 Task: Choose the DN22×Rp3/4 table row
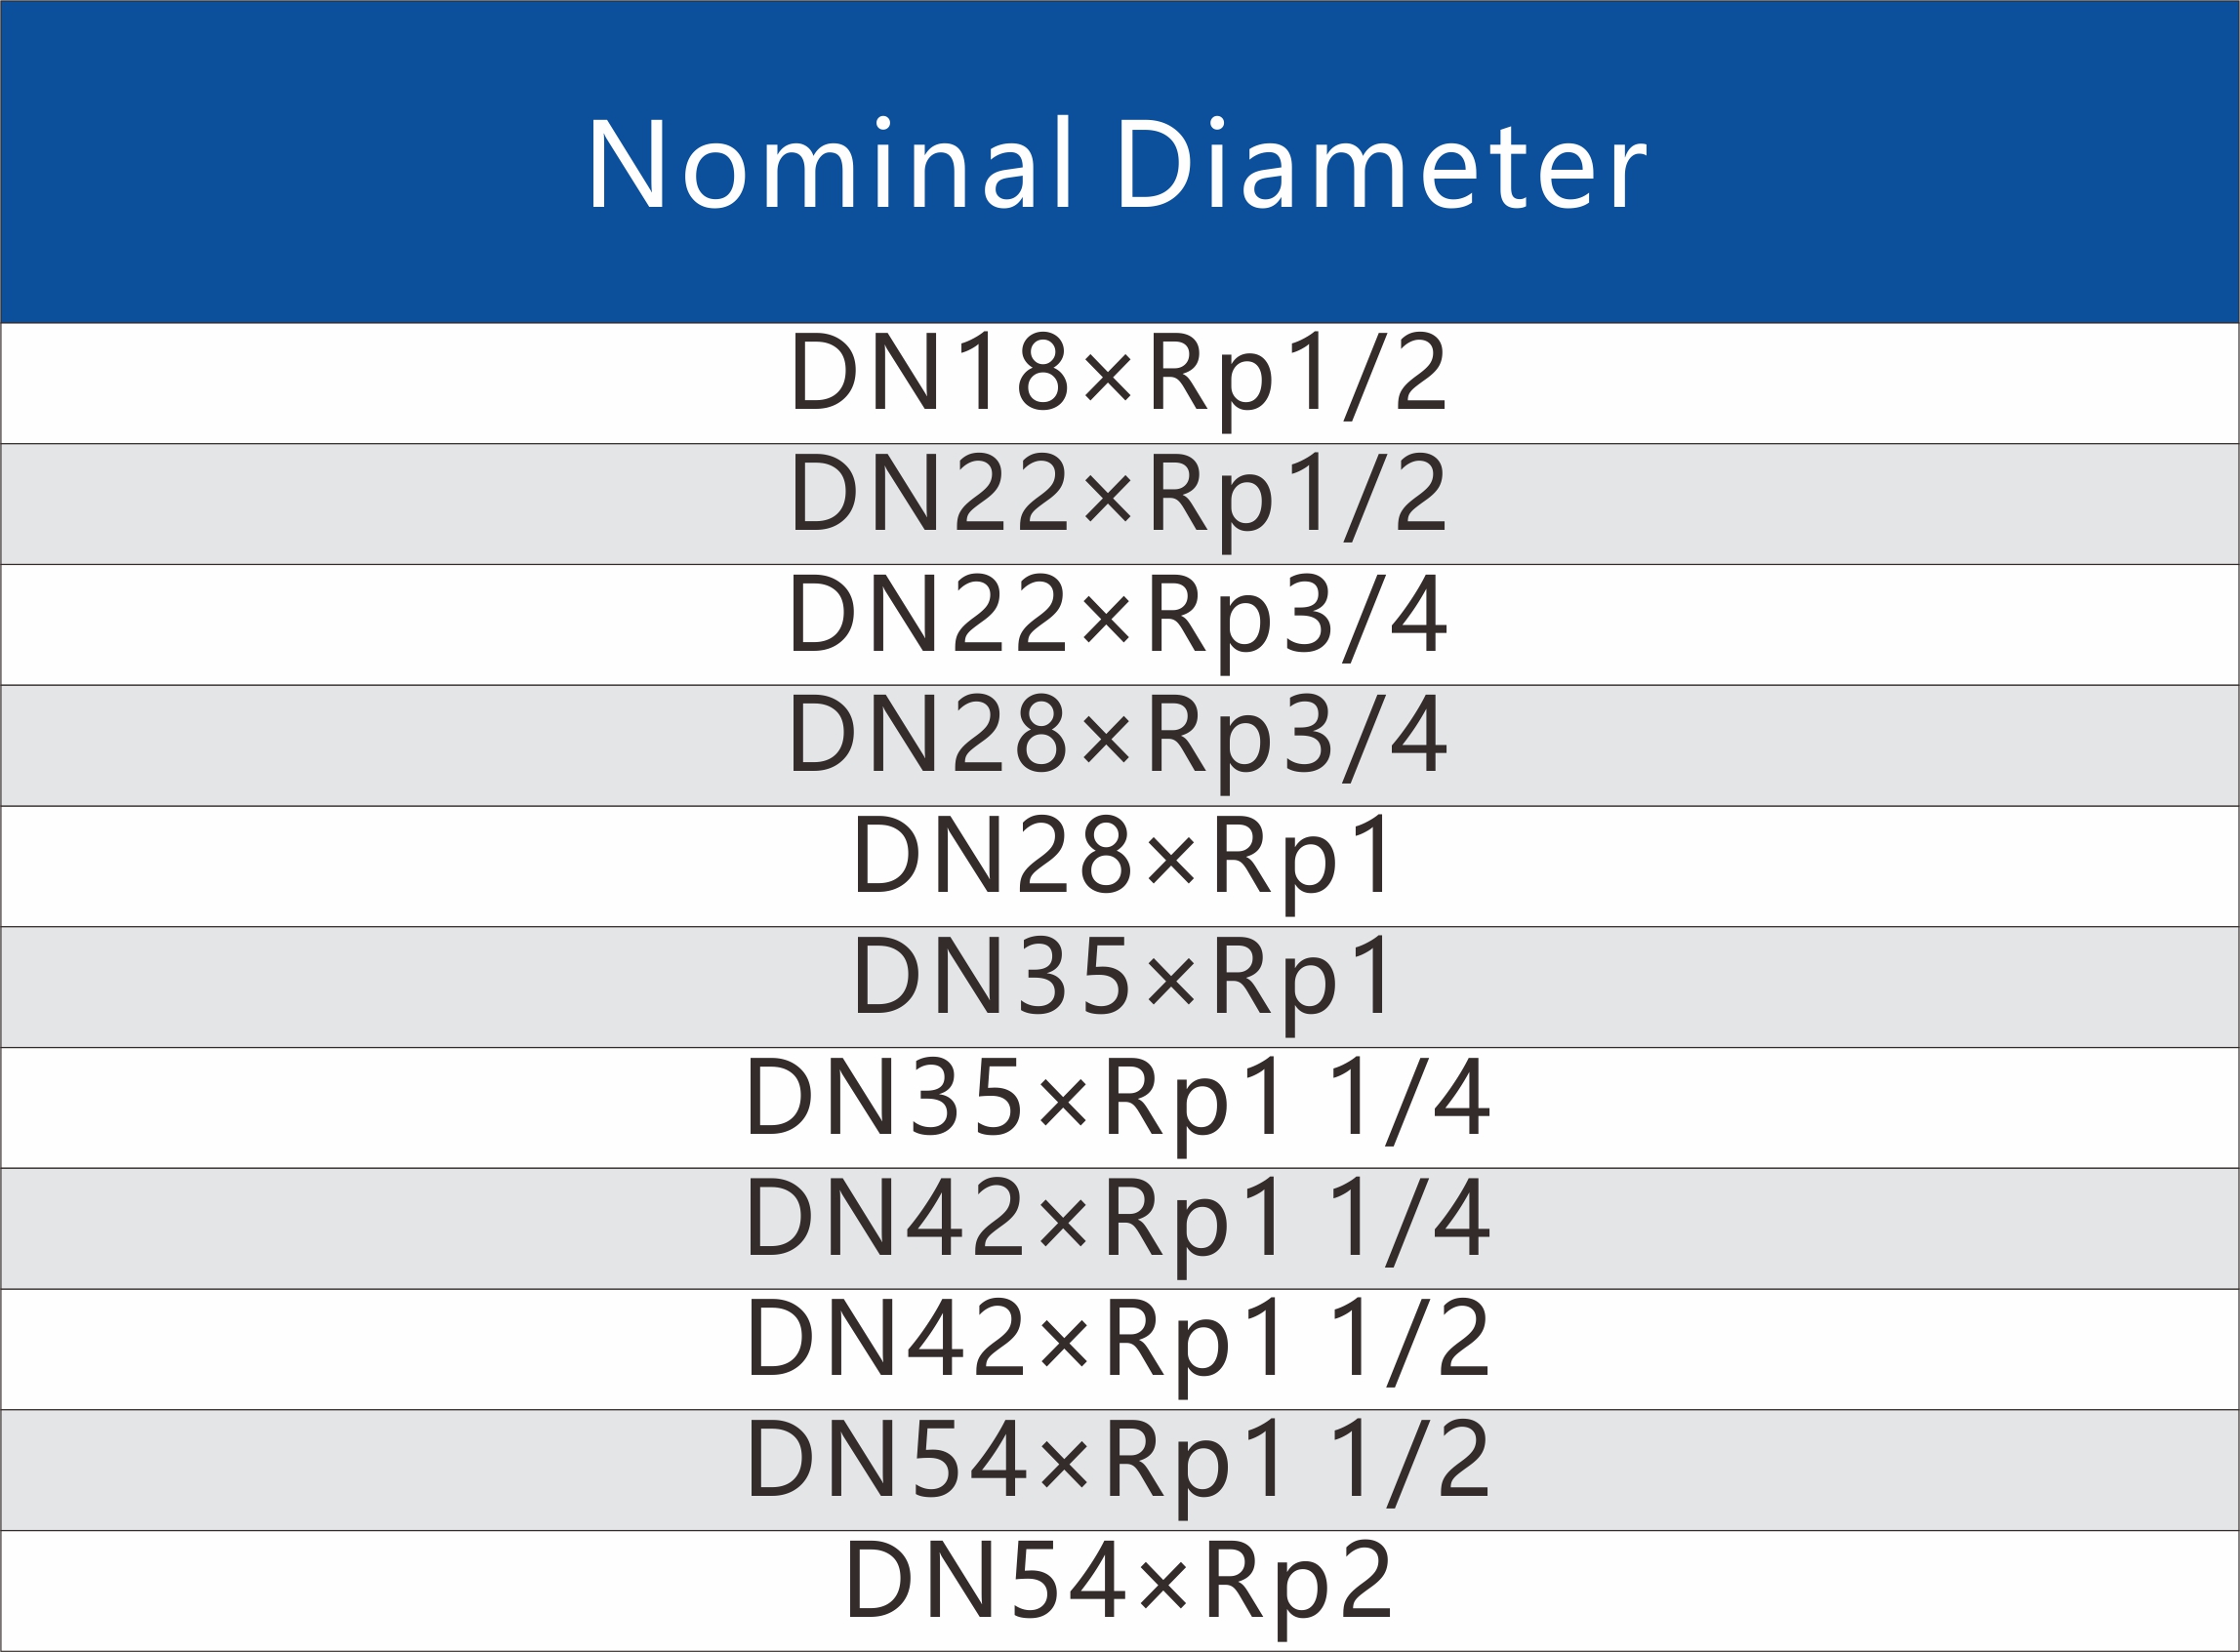(1120, 625)
